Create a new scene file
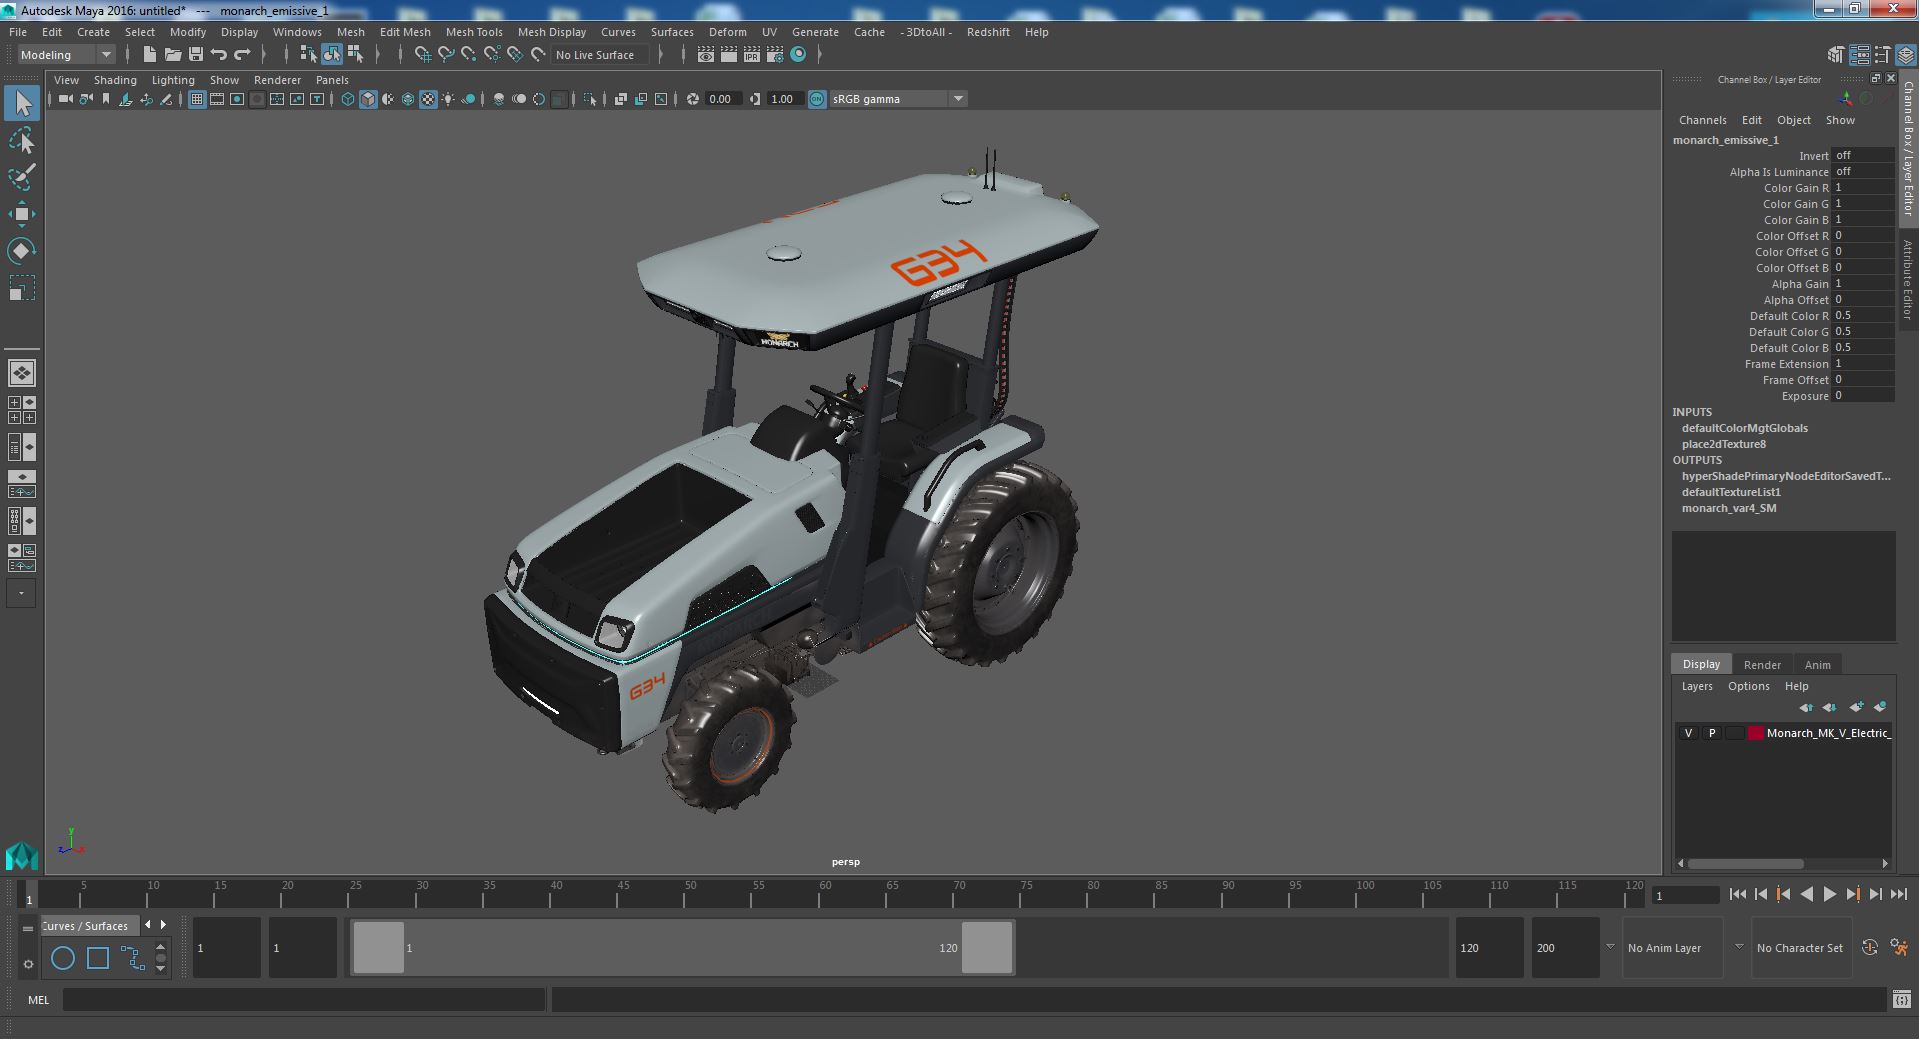Image resolution: width=1919 pixels, height=1039 pixels. point(149,55)
